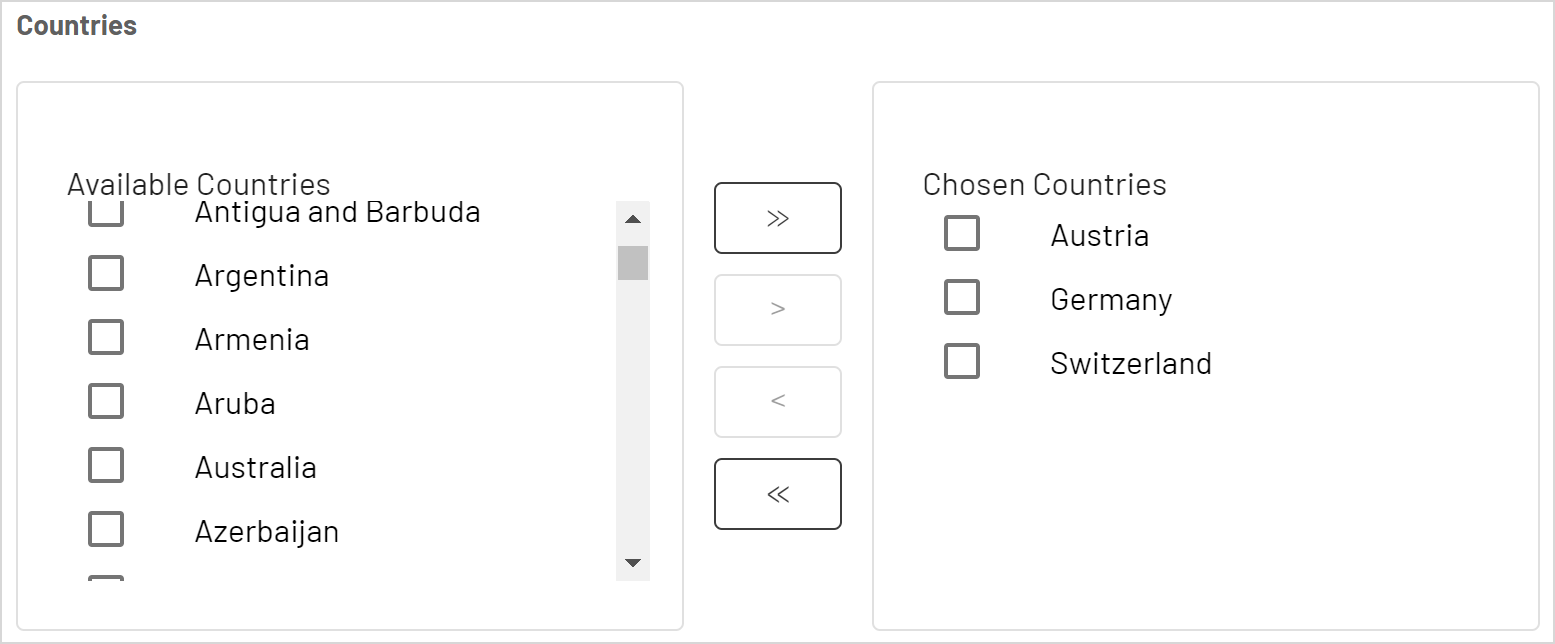1555x644 pixels.
Task: Click the Germany country label
Action: coord(1111,300)
